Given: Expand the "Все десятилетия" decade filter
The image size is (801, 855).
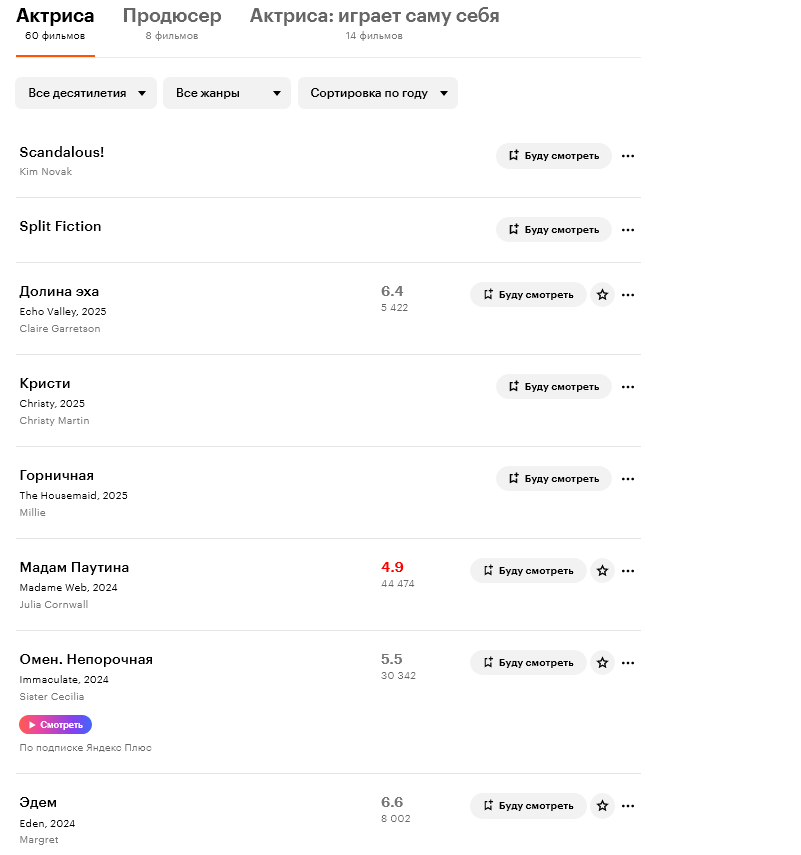Looking at the screenshot, I should 86,93.
